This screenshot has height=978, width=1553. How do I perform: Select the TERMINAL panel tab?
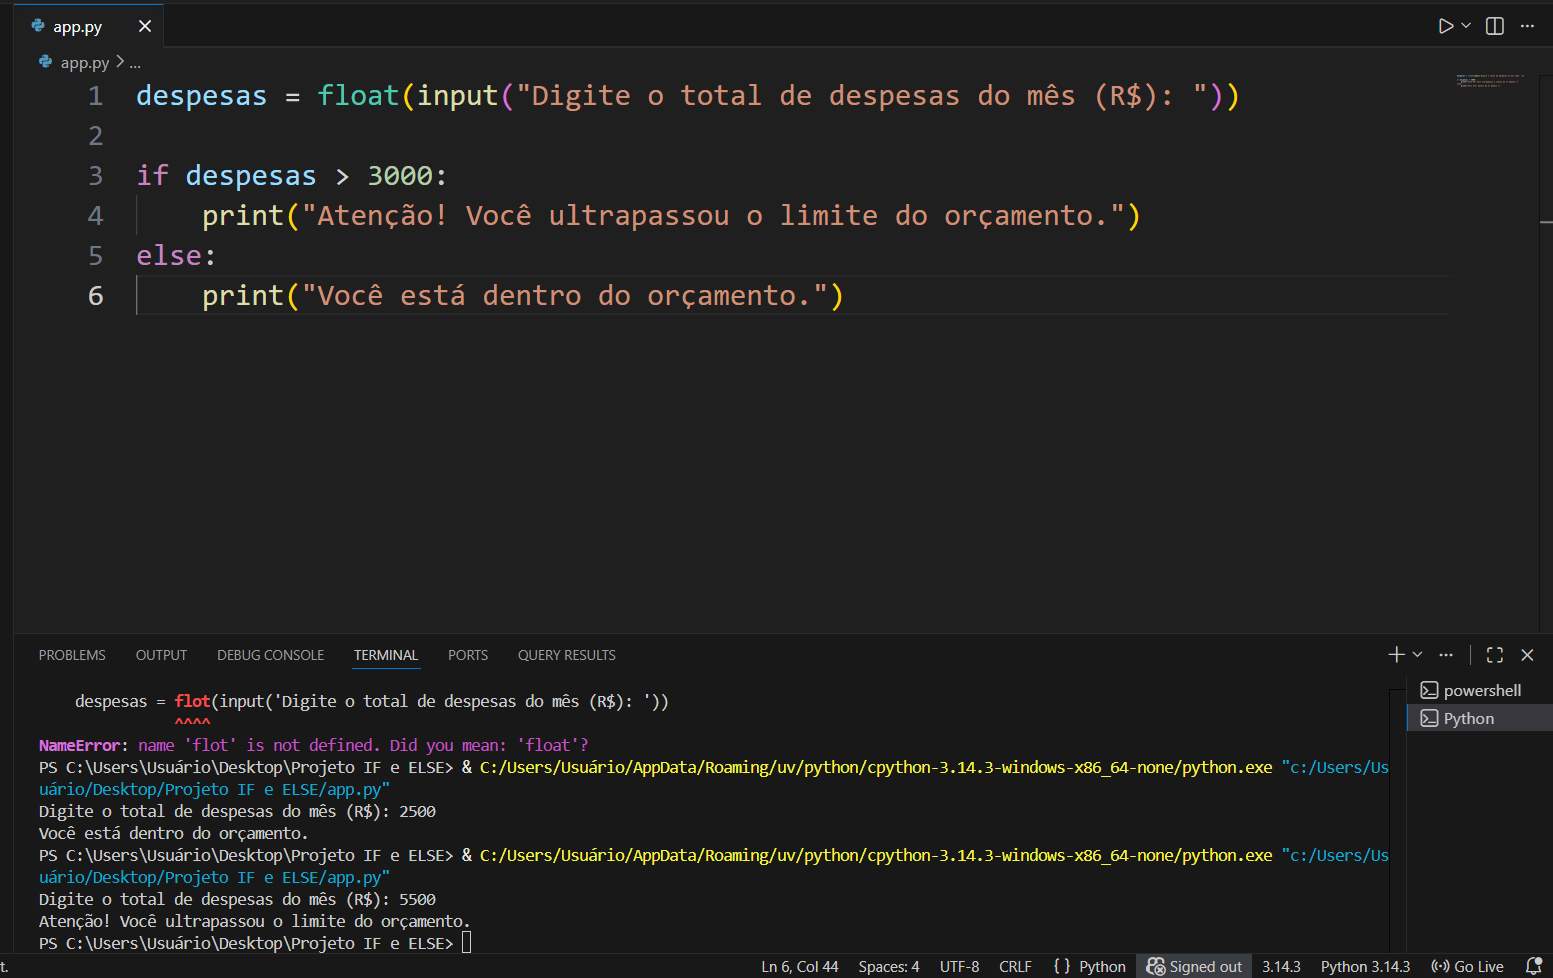(x=386, y=655)
